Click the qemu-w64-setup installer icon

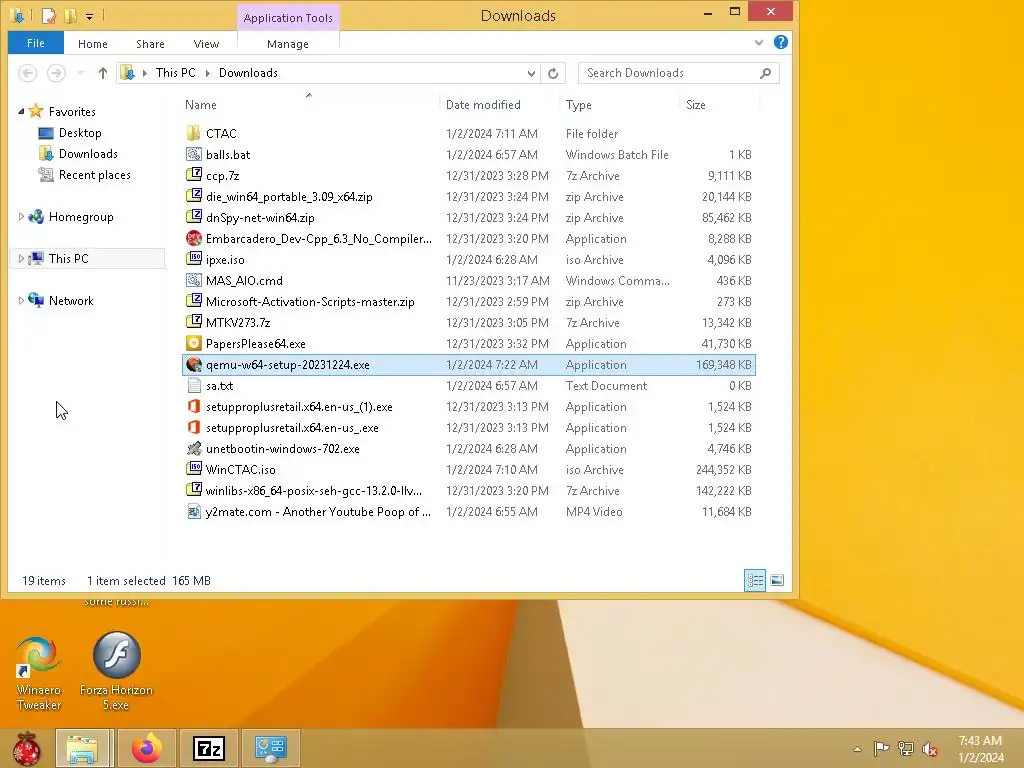tap(193, 364)
